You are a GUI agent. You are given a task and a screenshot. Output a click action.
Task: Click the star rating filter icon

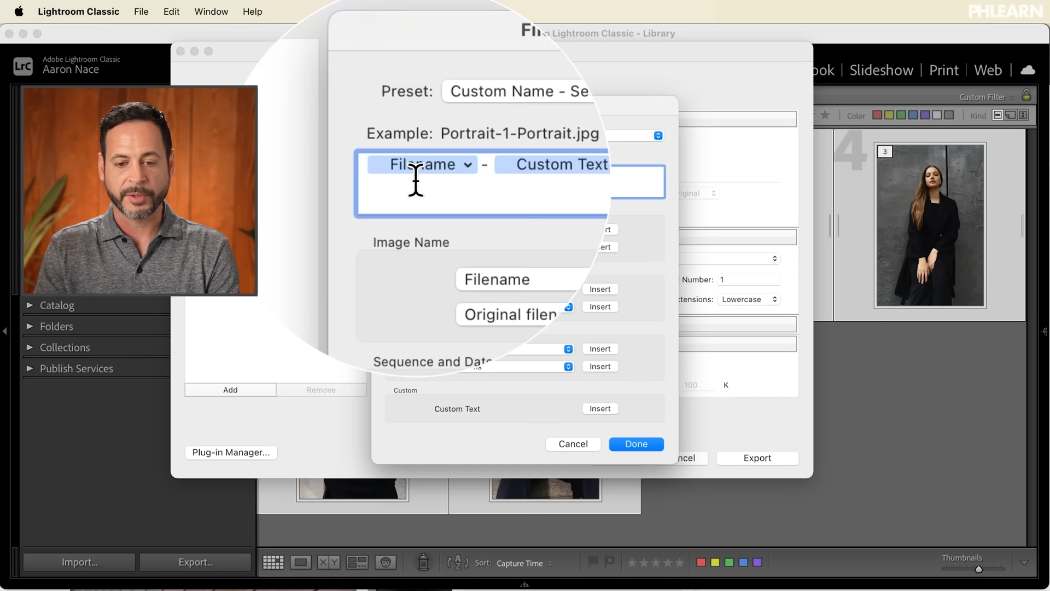[x=825, y=115]
